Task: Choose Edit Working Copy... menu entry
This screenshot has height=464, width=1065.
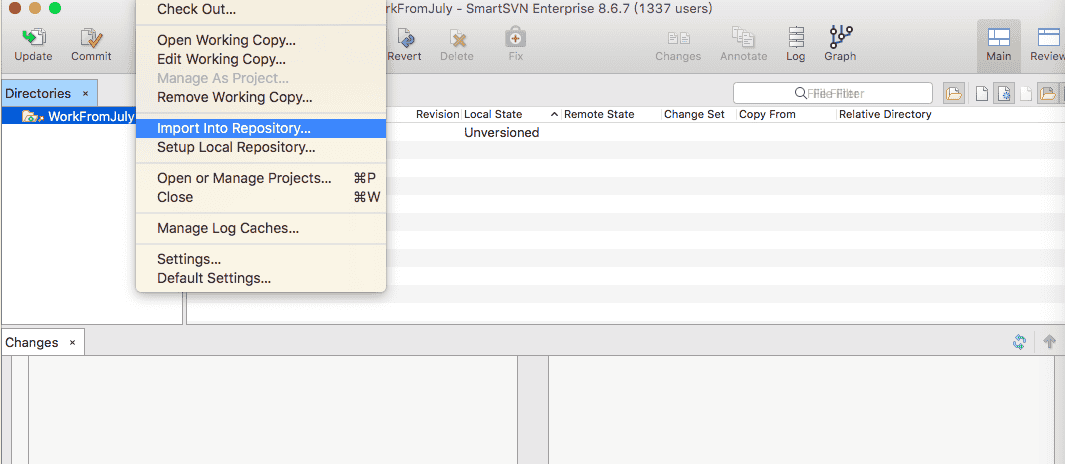Action: [261, 59]
